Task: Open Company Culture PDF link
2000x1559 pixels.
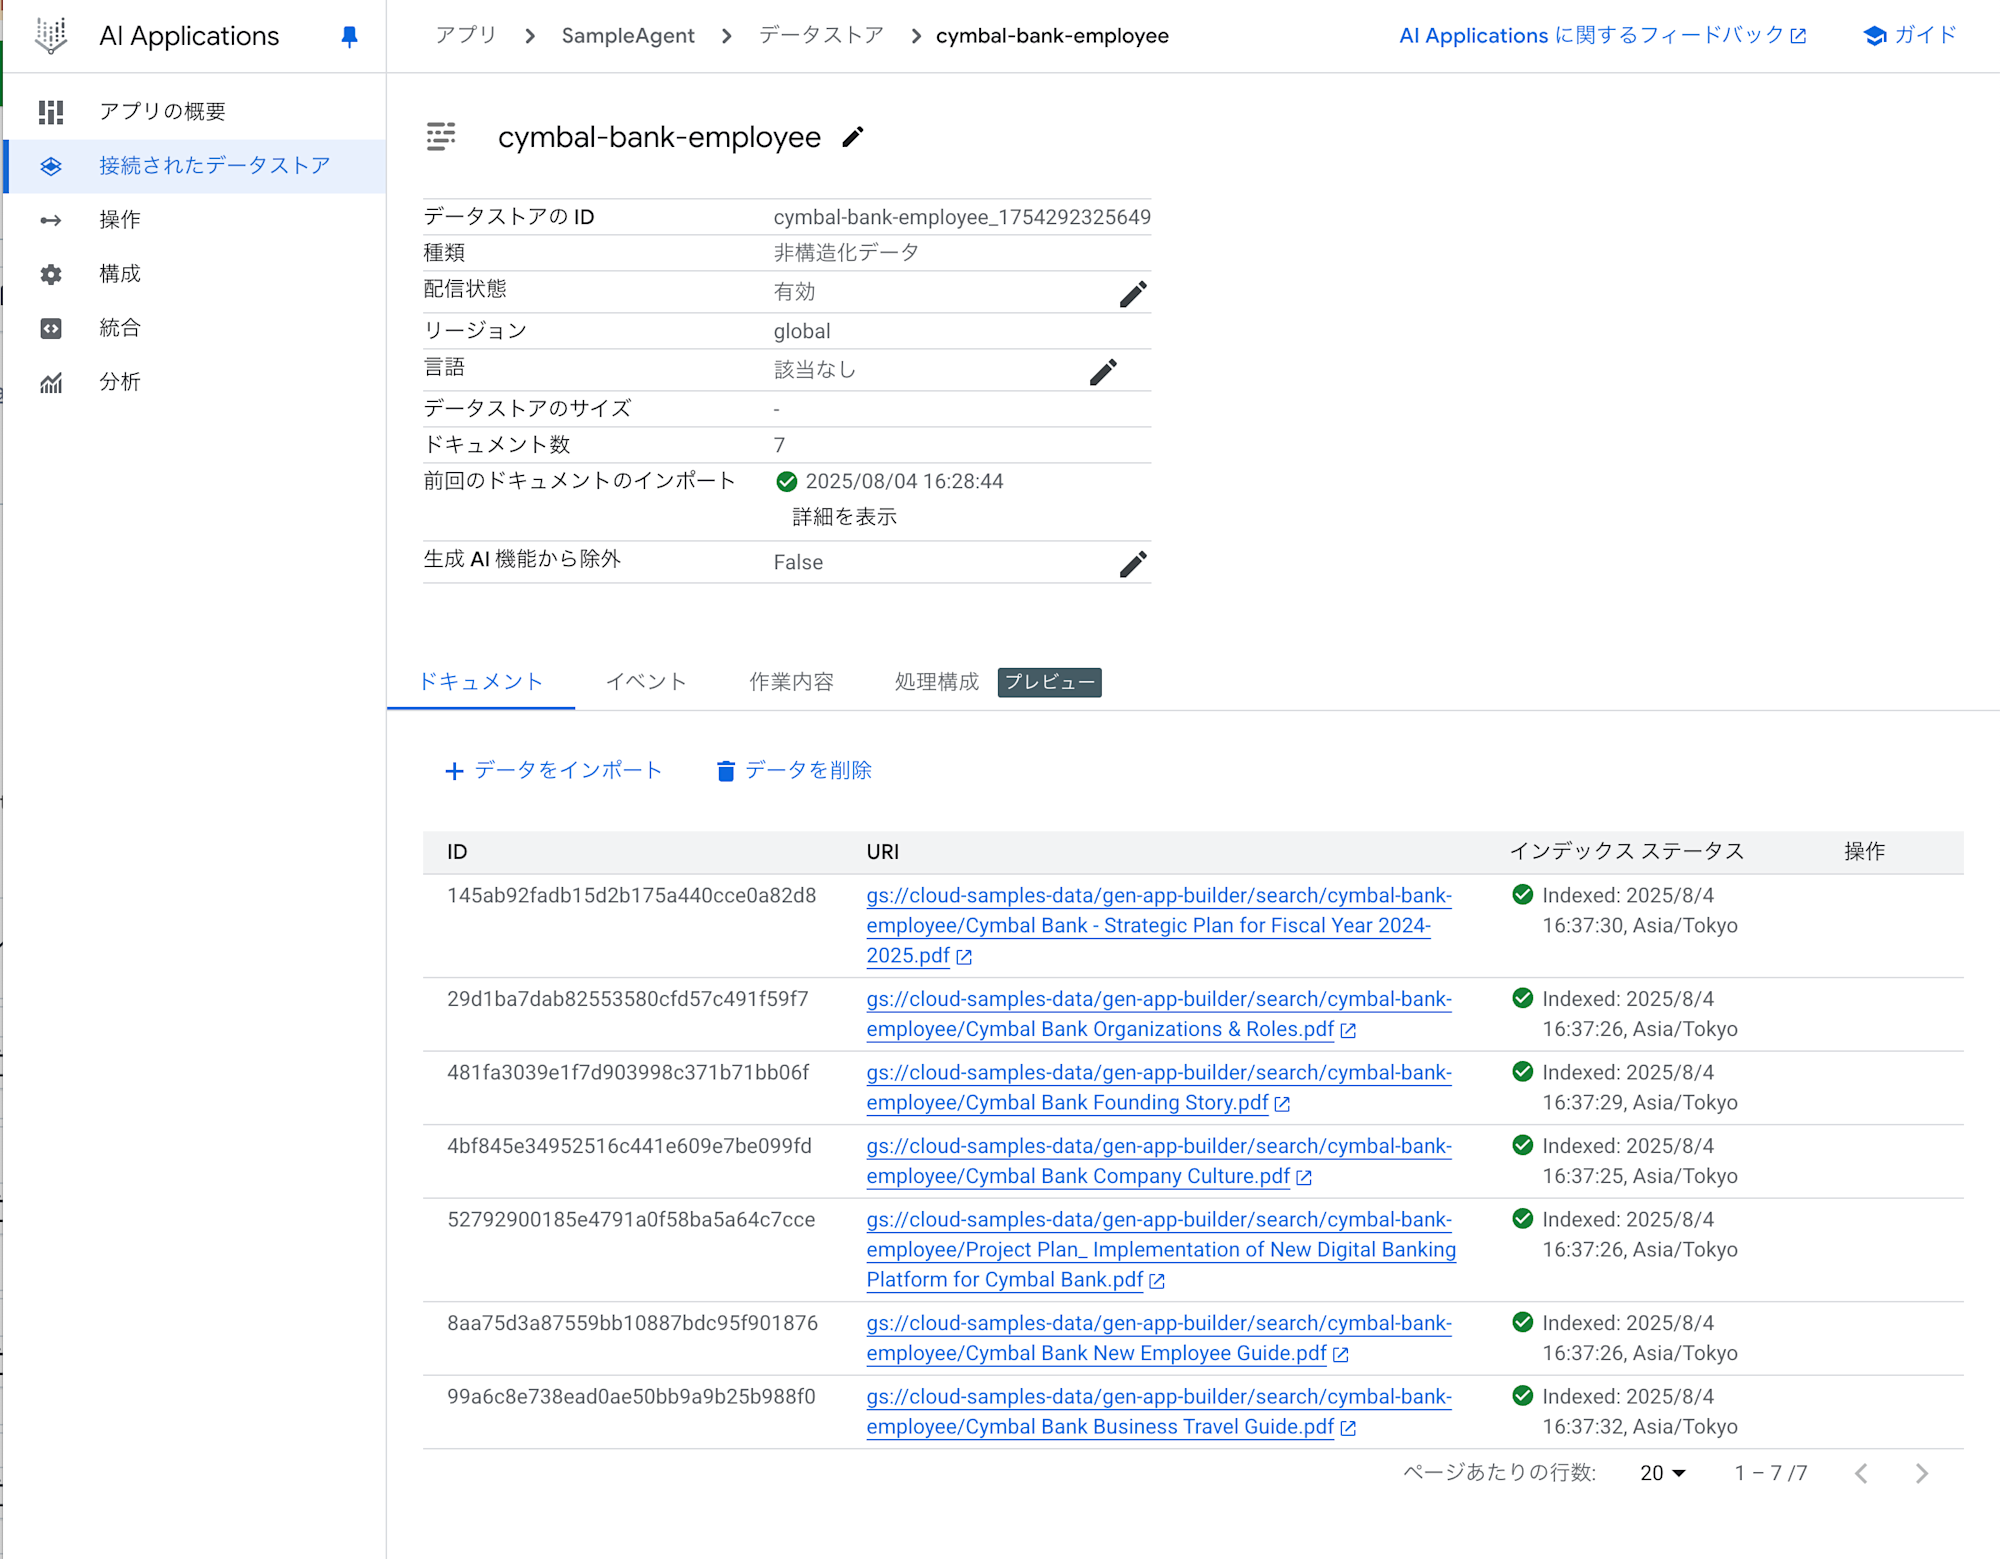Action: click(x=1159, y=1161)
